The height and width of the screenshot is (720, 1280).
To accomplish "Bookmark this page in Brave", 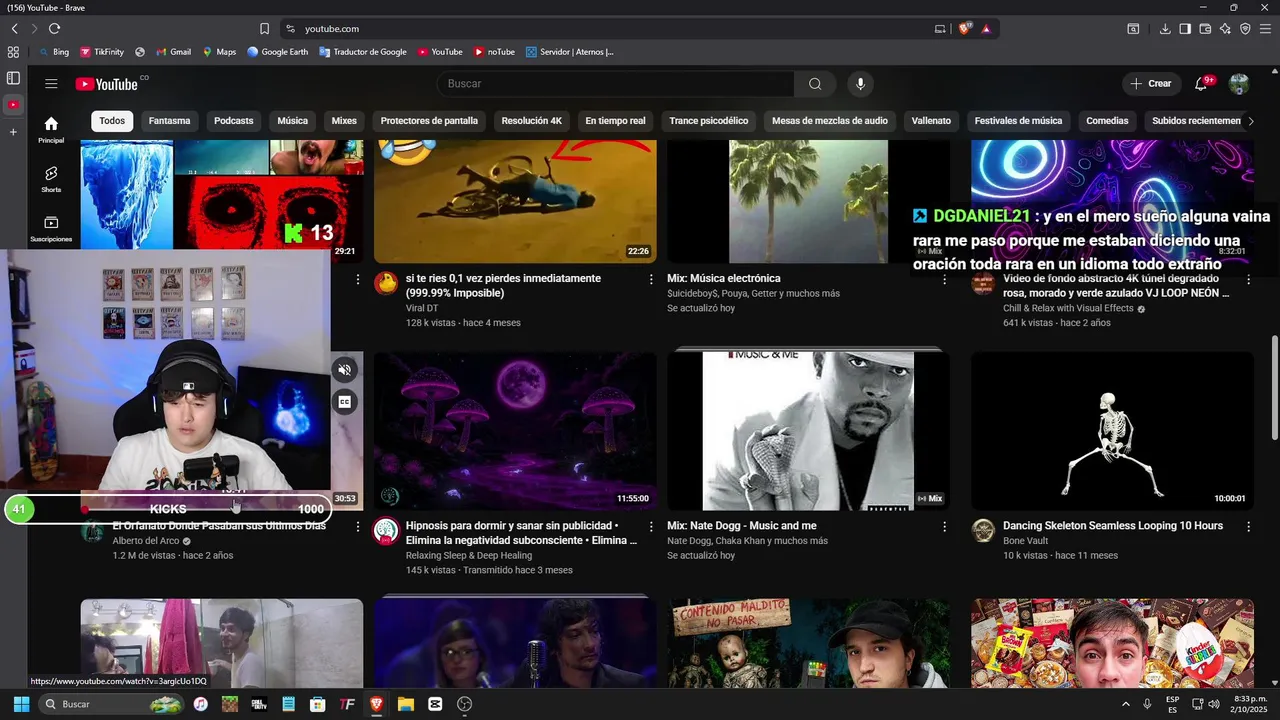I will coord(264,29).
